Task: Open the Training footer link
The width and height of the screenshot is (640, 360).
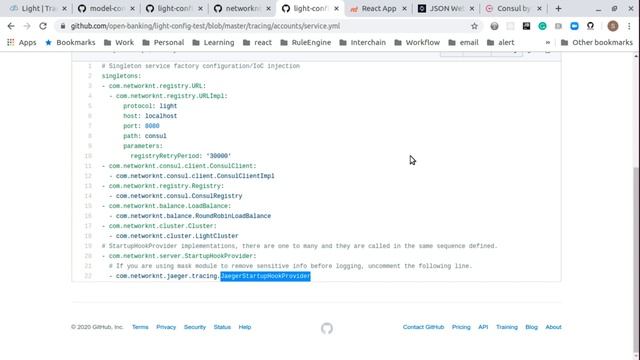Action: 507,327
